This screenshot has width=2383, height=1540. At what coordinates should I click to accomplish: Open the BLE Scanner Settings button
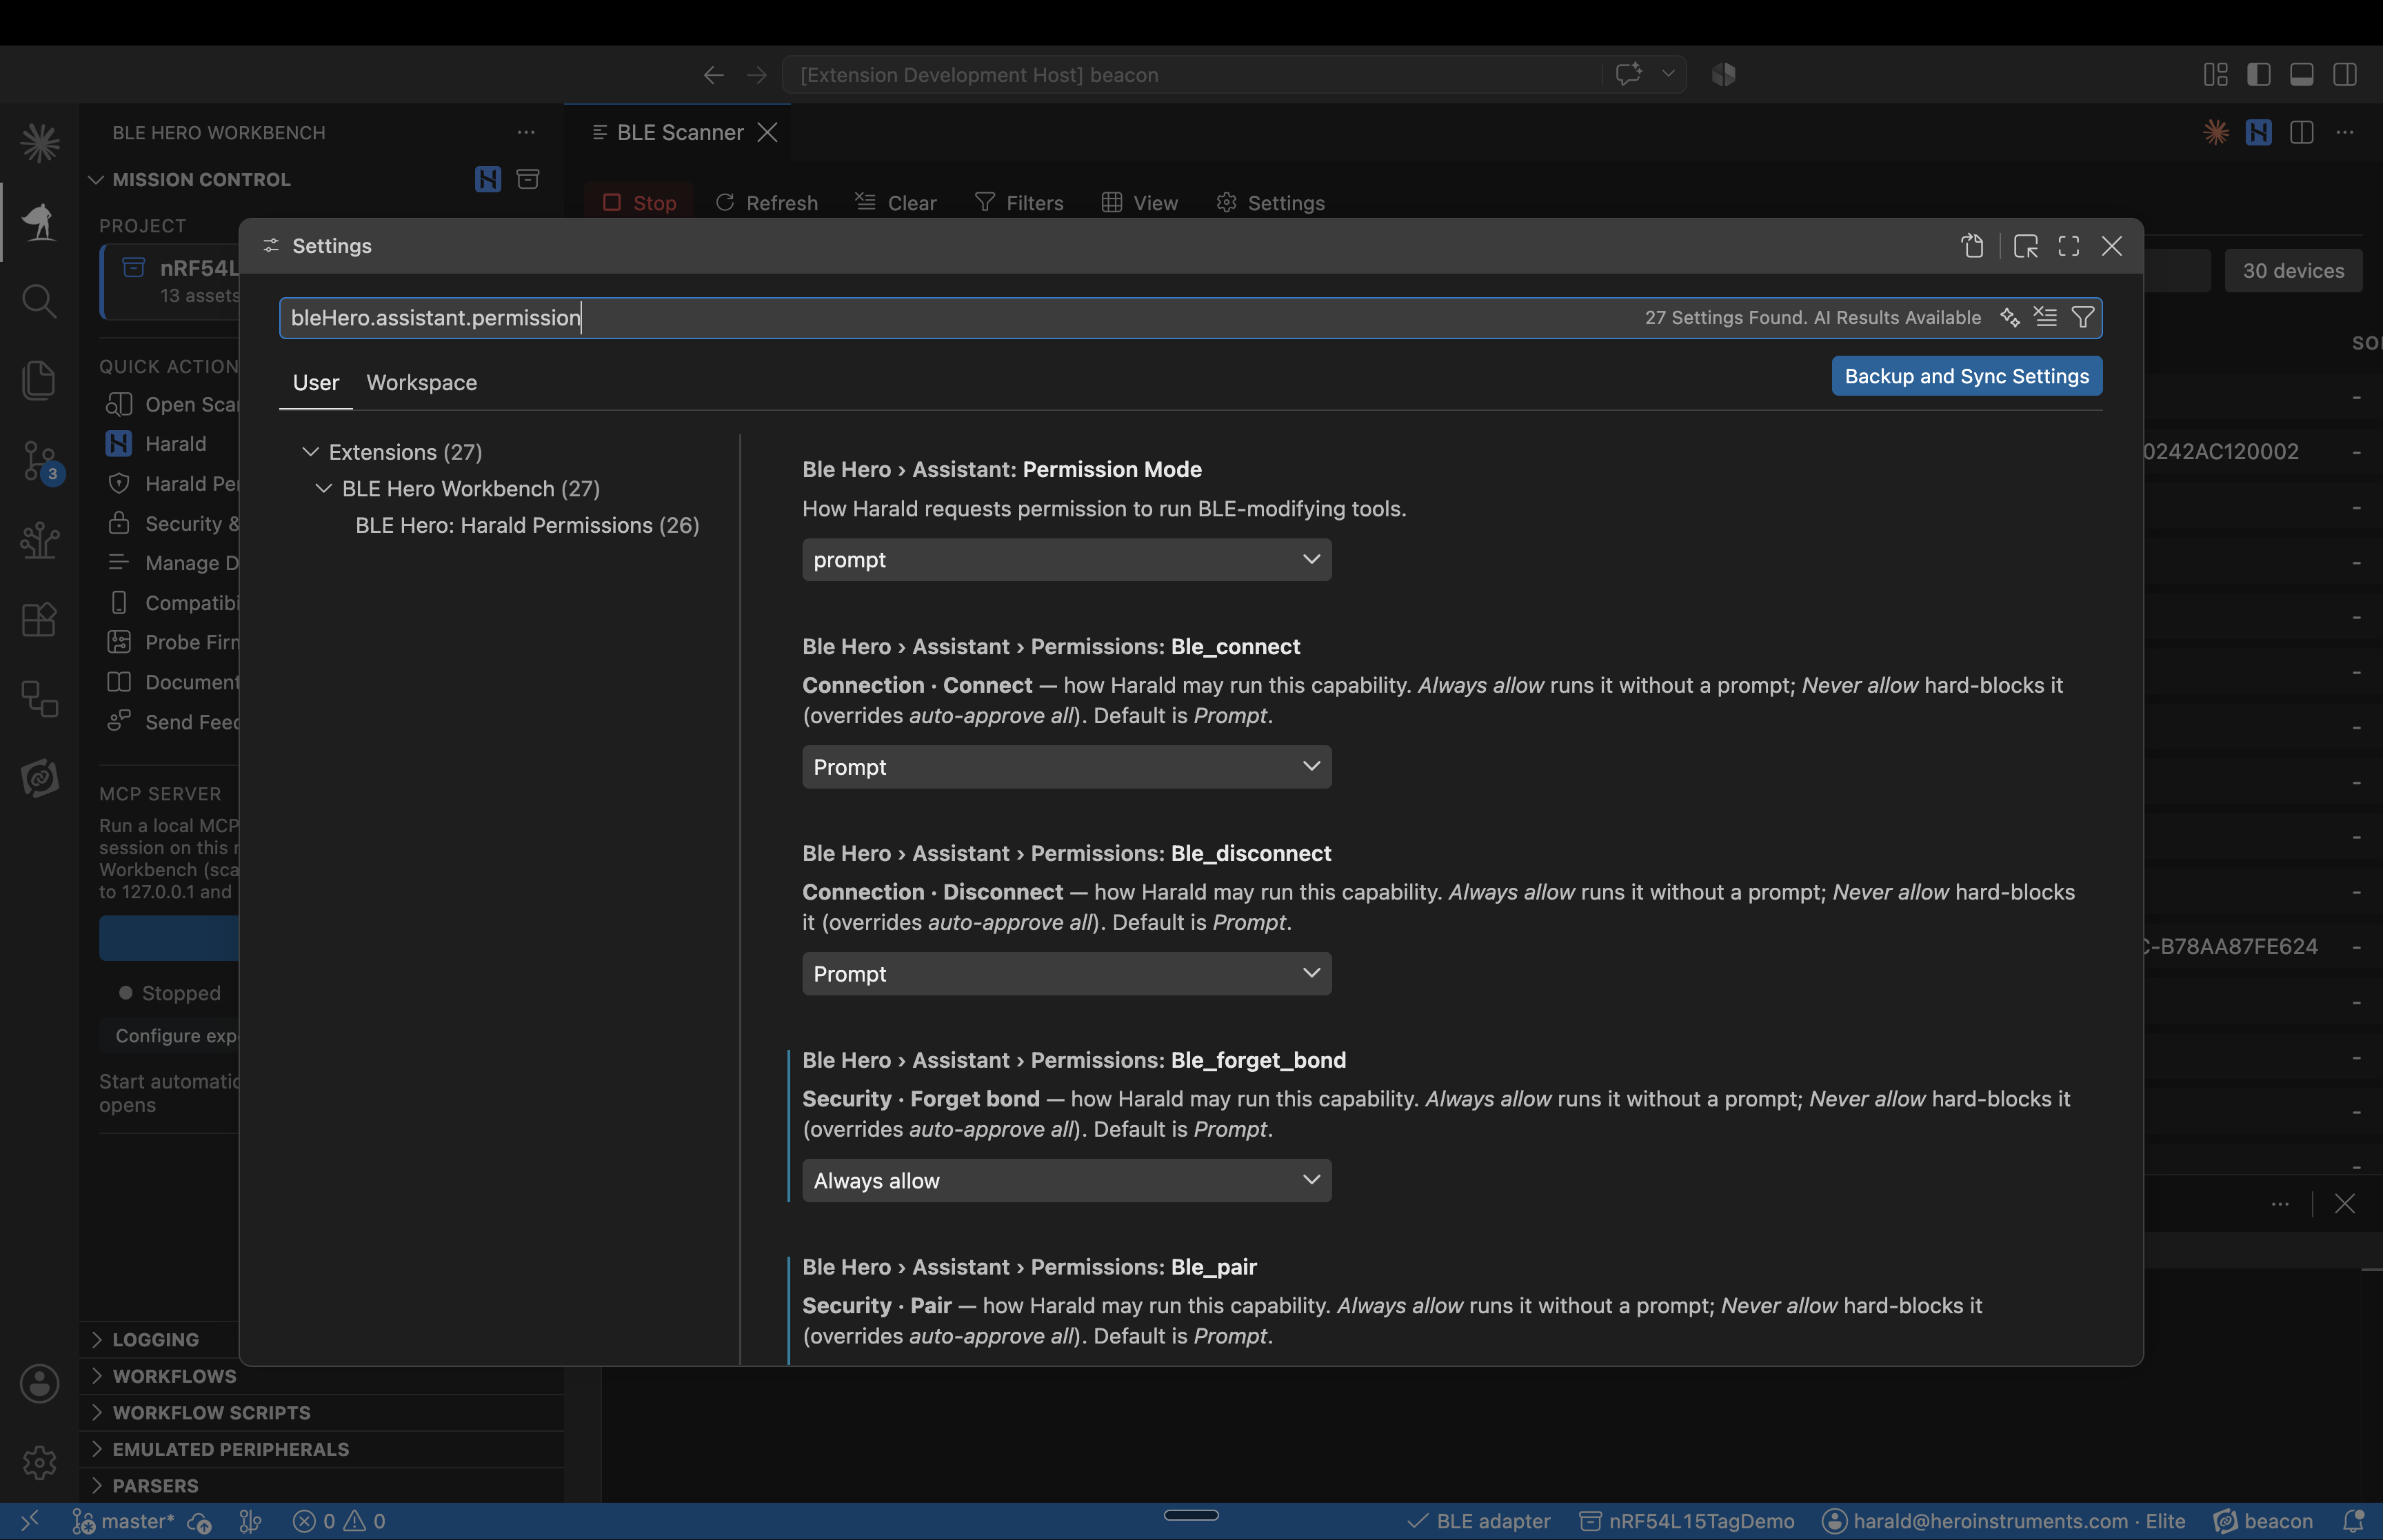pyautogui.click(x=1271, y=203)
